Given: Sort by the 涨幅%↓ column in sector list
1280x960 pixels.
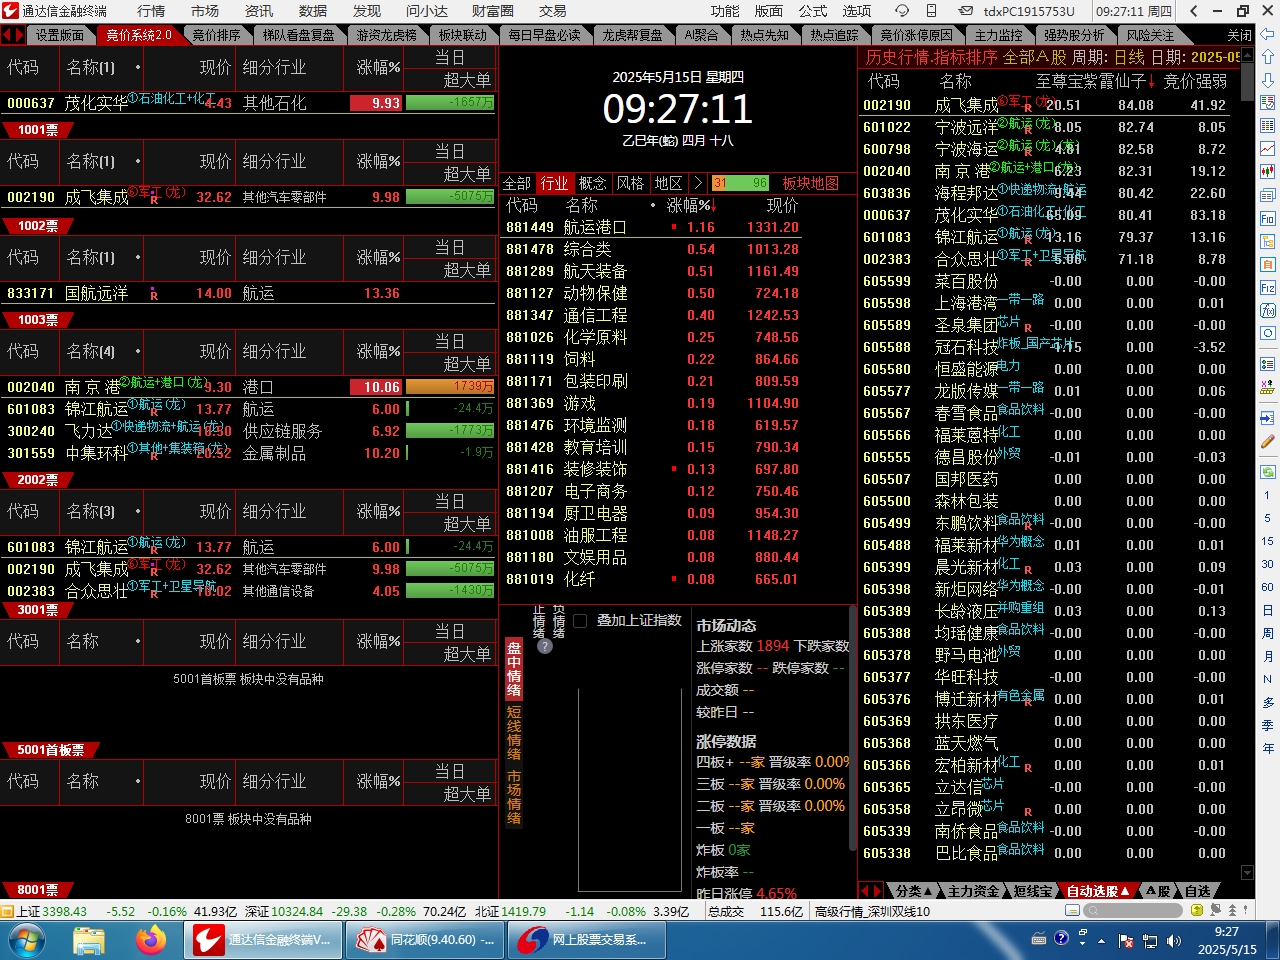Looking at the screenshot, I should click(x=691, y=205).
